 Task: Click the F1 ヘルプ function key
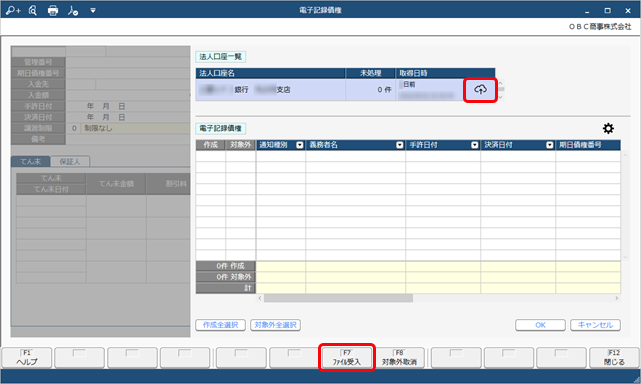27,357
